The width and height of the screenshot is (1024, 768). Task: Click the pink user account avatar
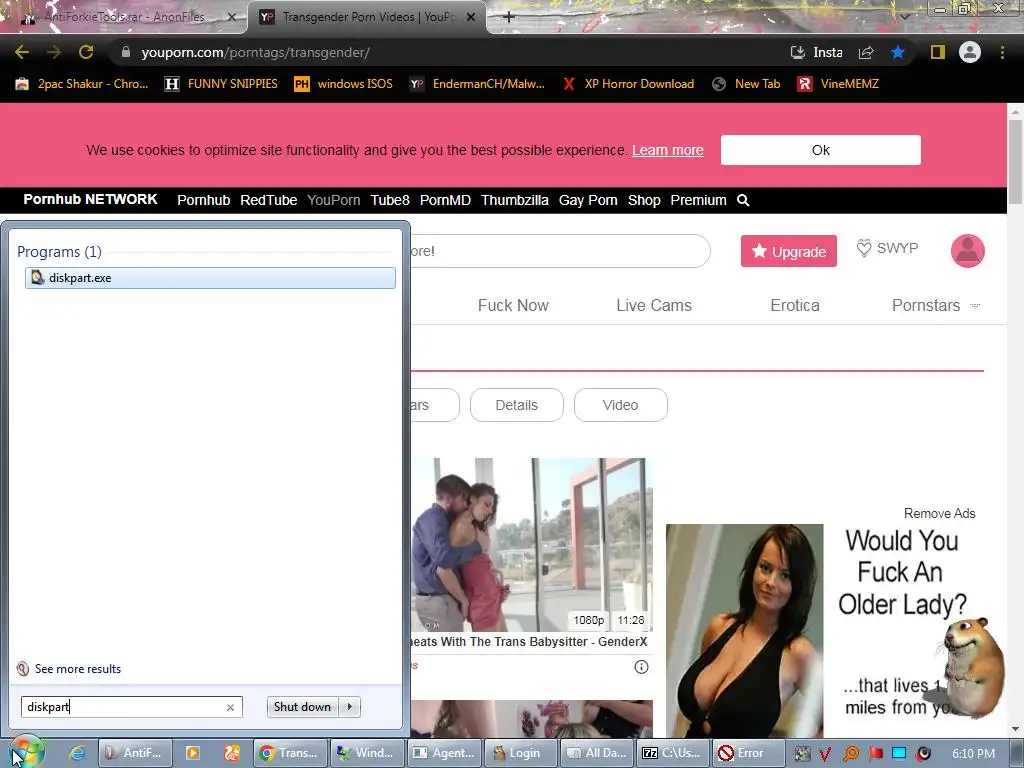tap(968, 251)
